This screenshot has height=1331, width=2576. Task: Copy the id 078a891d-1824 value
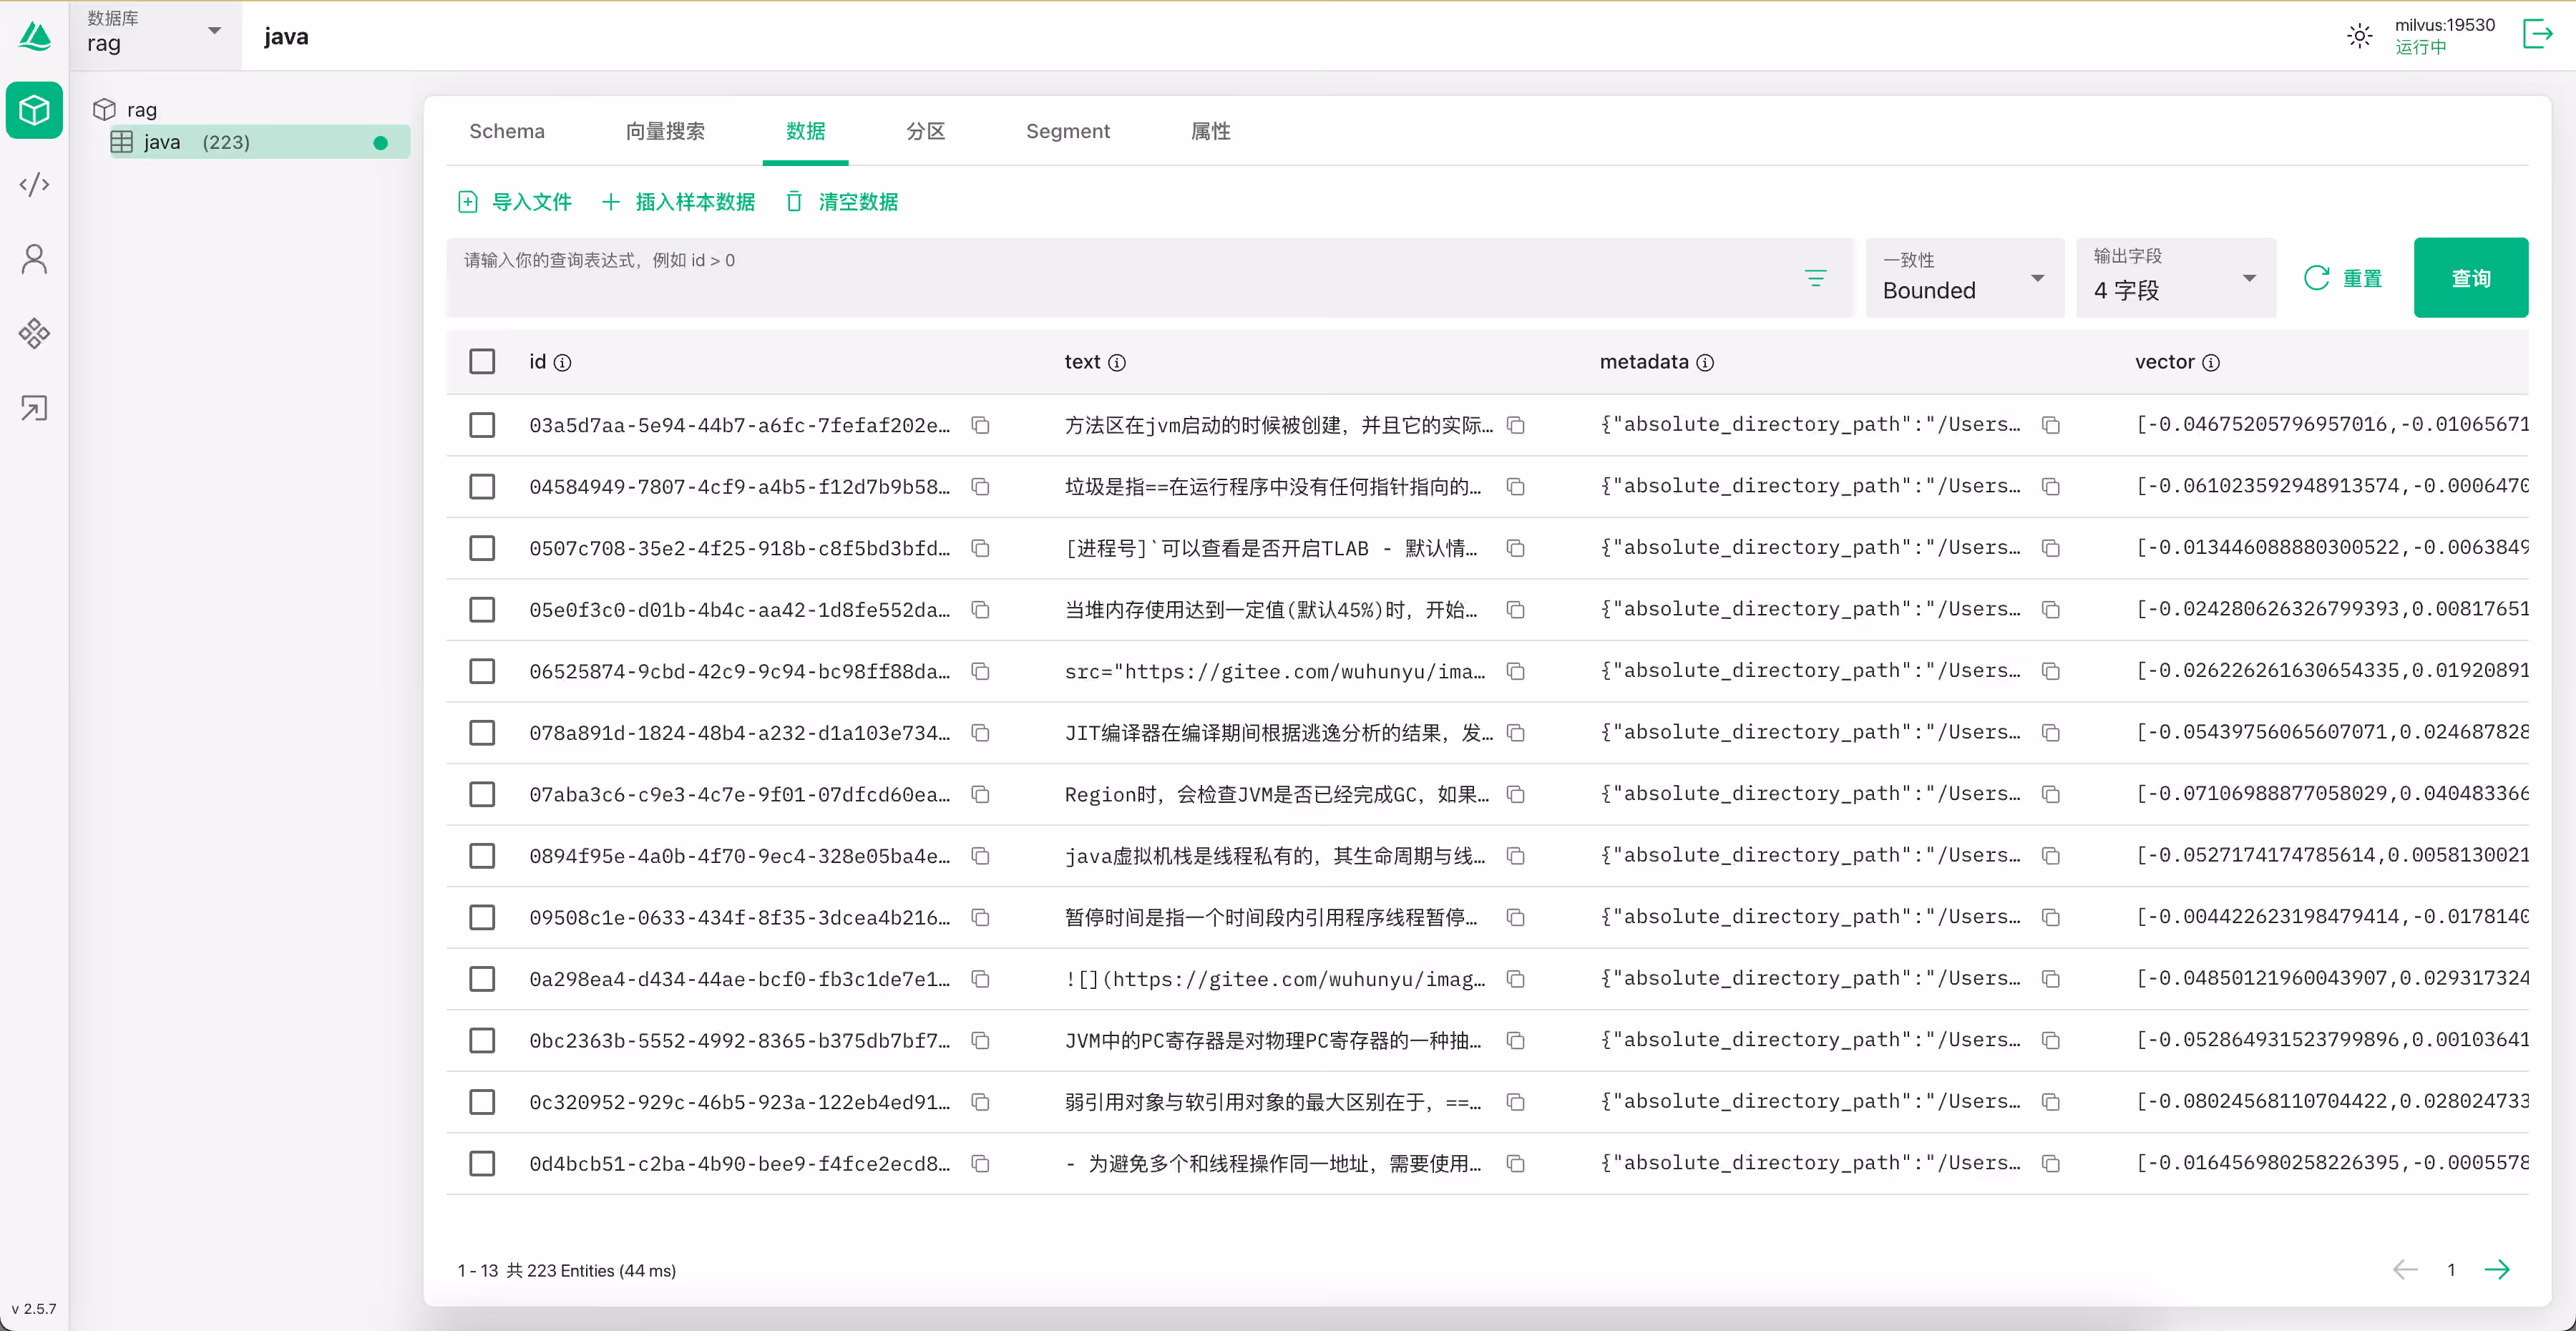pyautogui.click(x=981, y=733)
